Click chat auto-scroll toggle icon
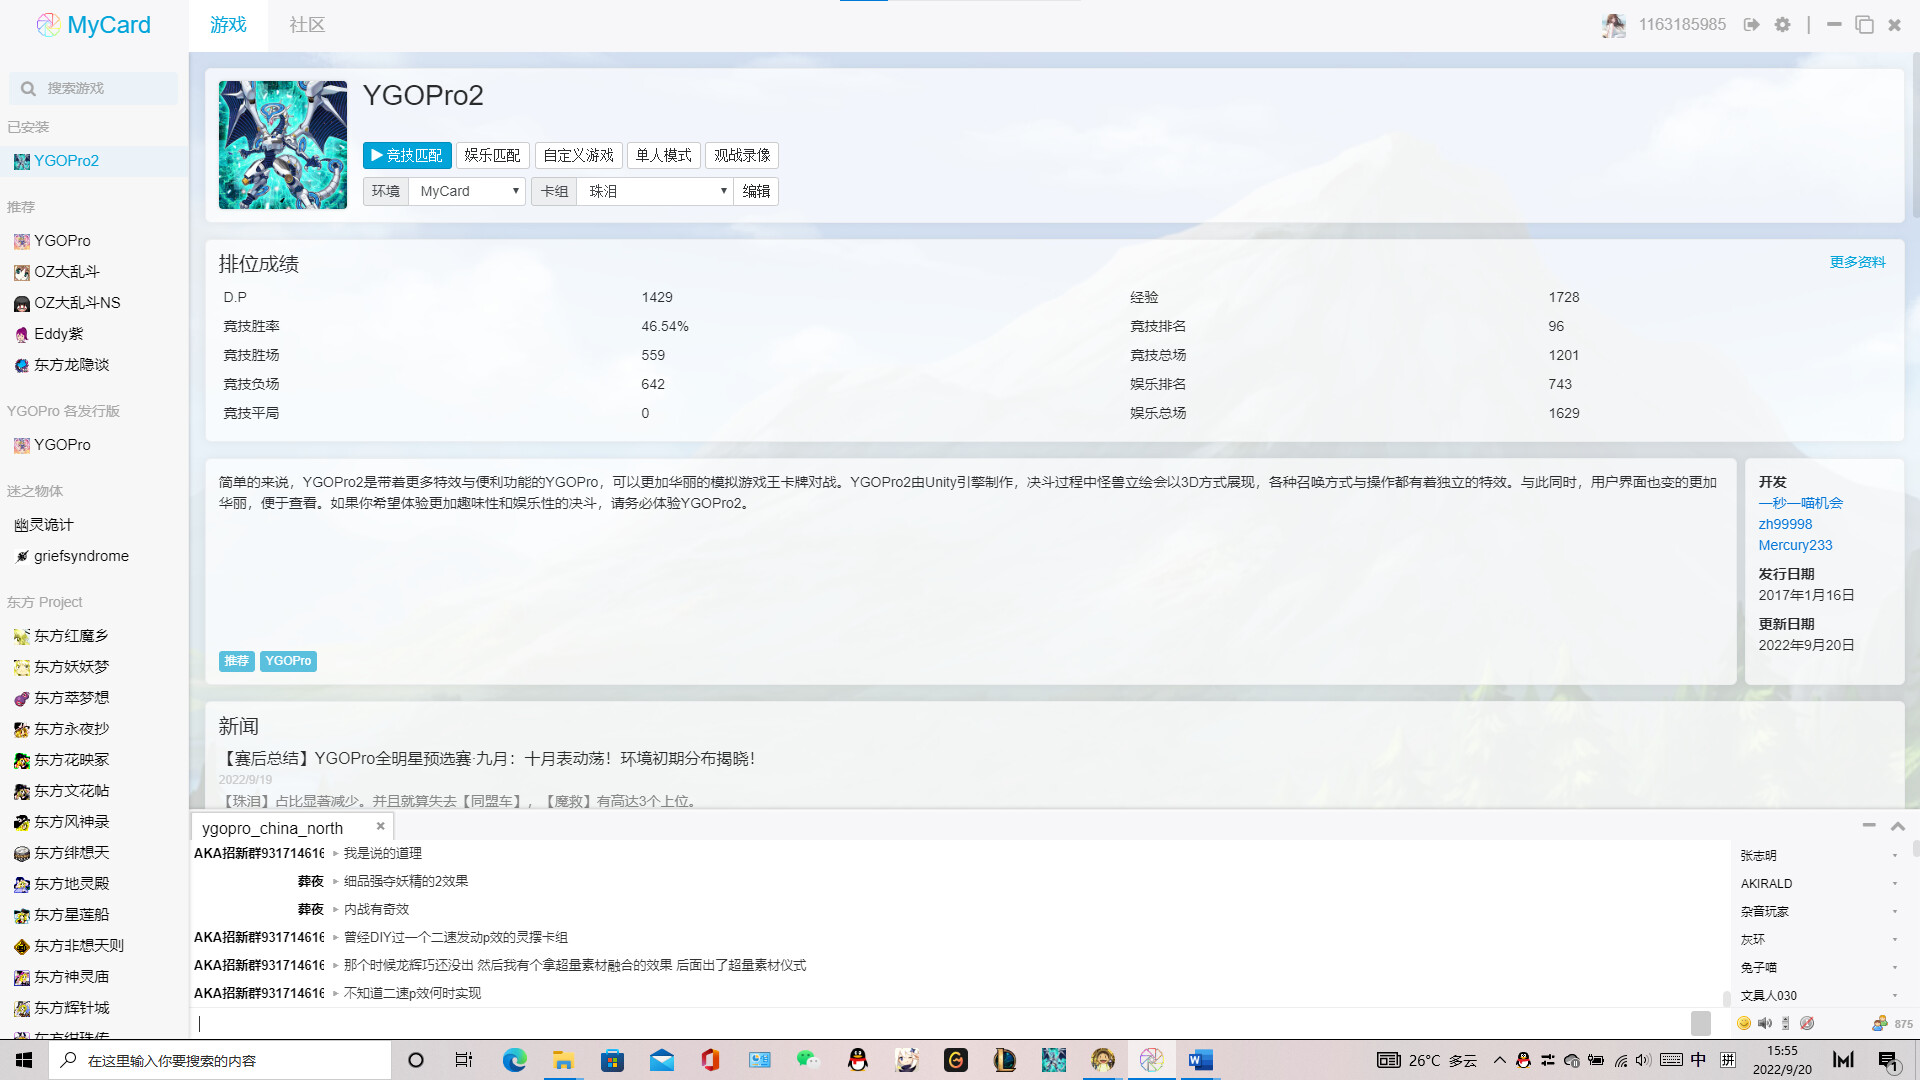Screen dimensions: 1920x1080 point(1786,1023)
